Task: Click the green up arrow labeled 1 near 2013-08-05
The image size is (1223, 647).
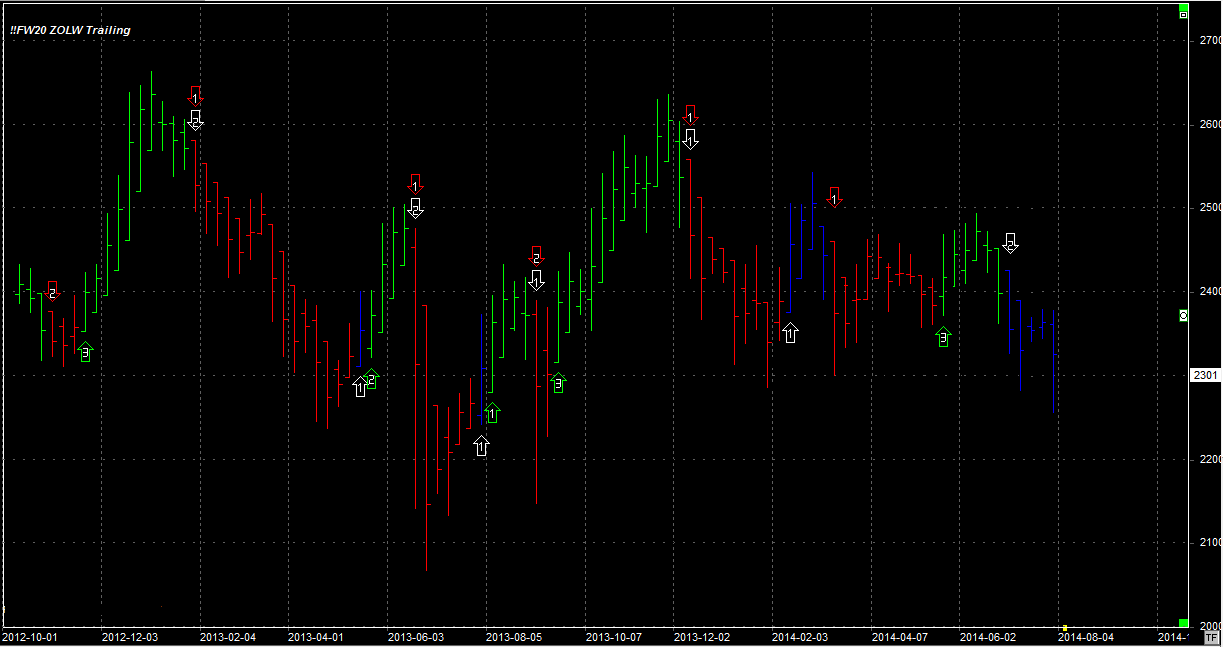Action: [491, 412]
